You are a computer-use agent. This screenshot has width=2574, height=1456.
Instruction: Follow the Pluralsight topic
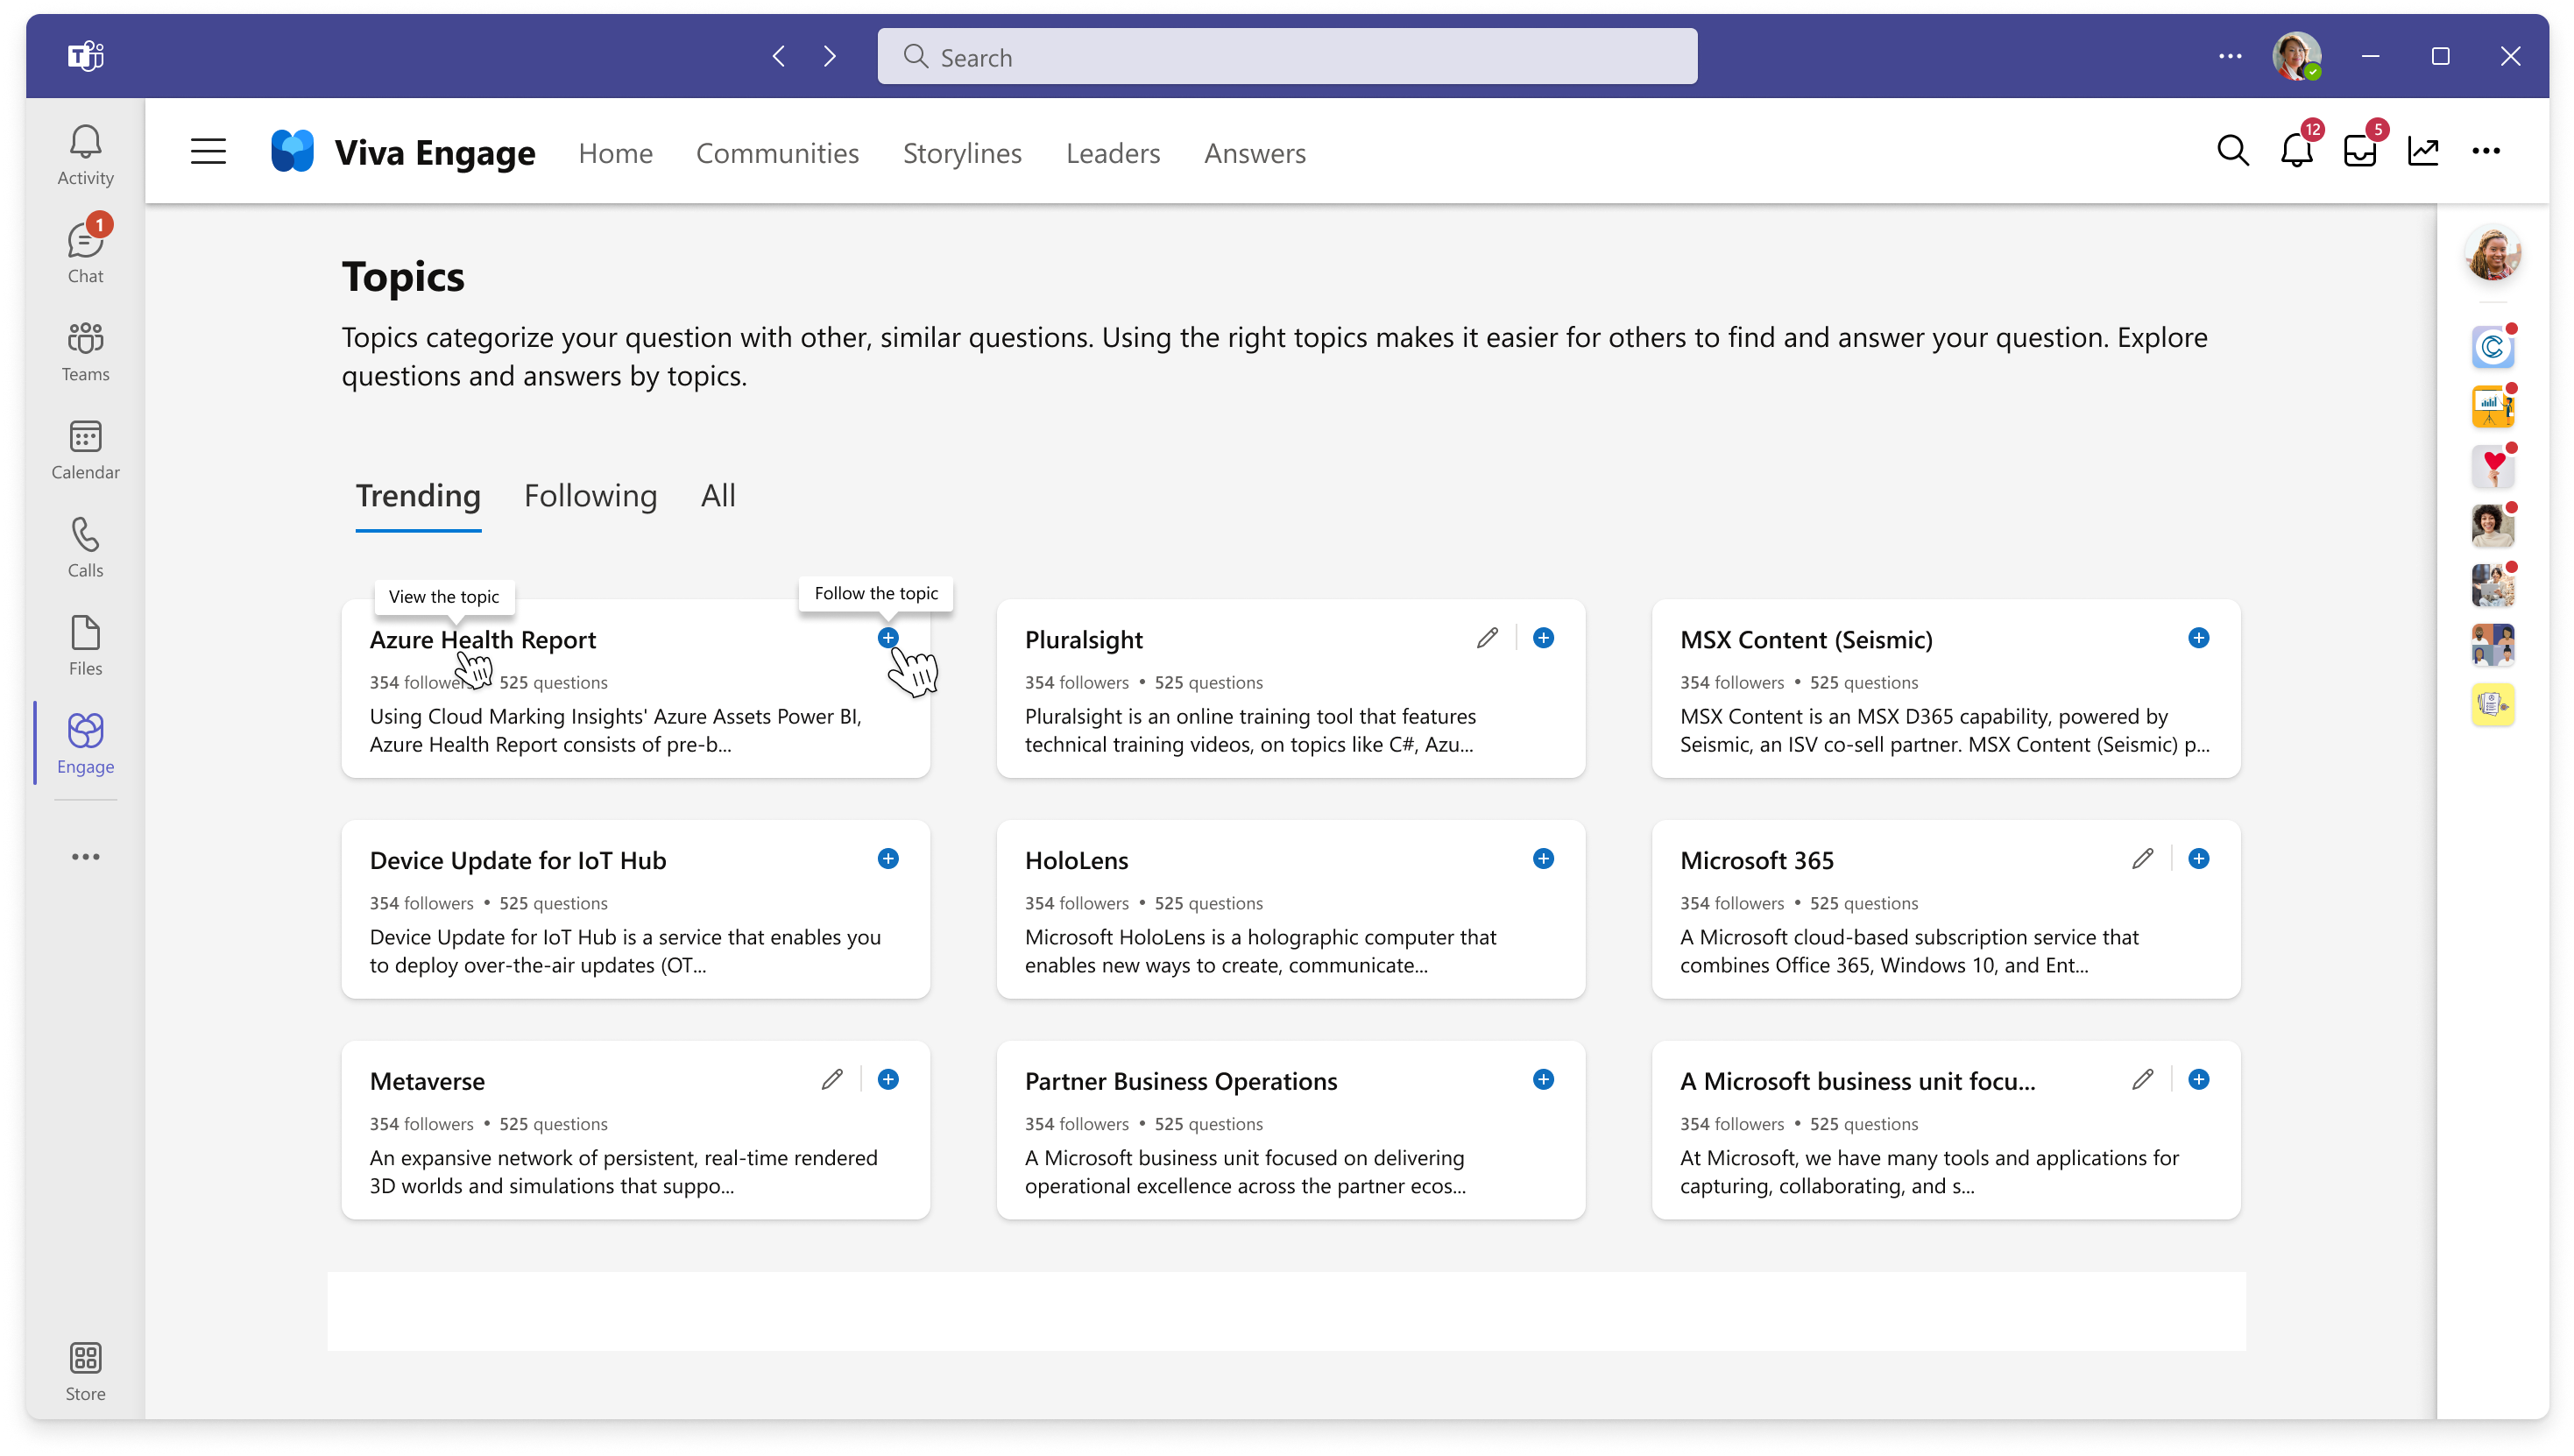1542,638
